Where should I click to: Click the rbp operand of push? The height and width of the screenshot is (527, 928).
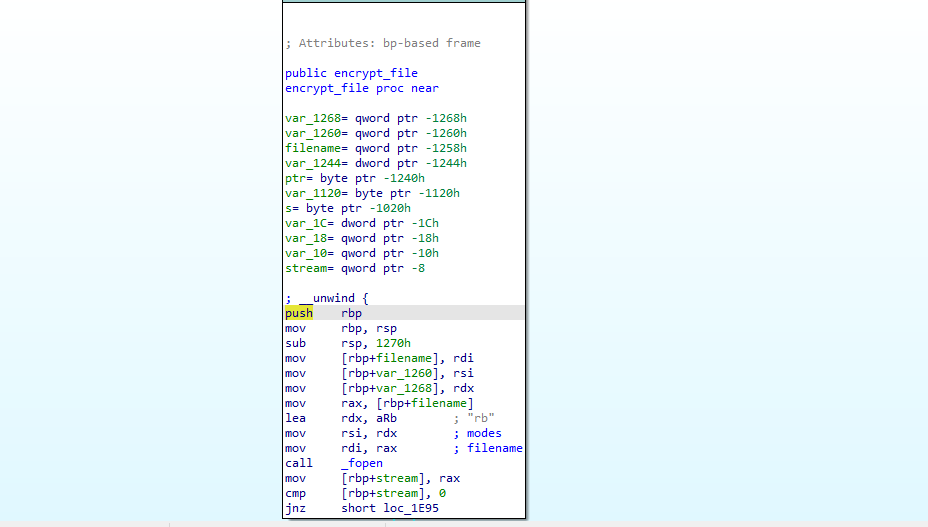tap(352, 313)
